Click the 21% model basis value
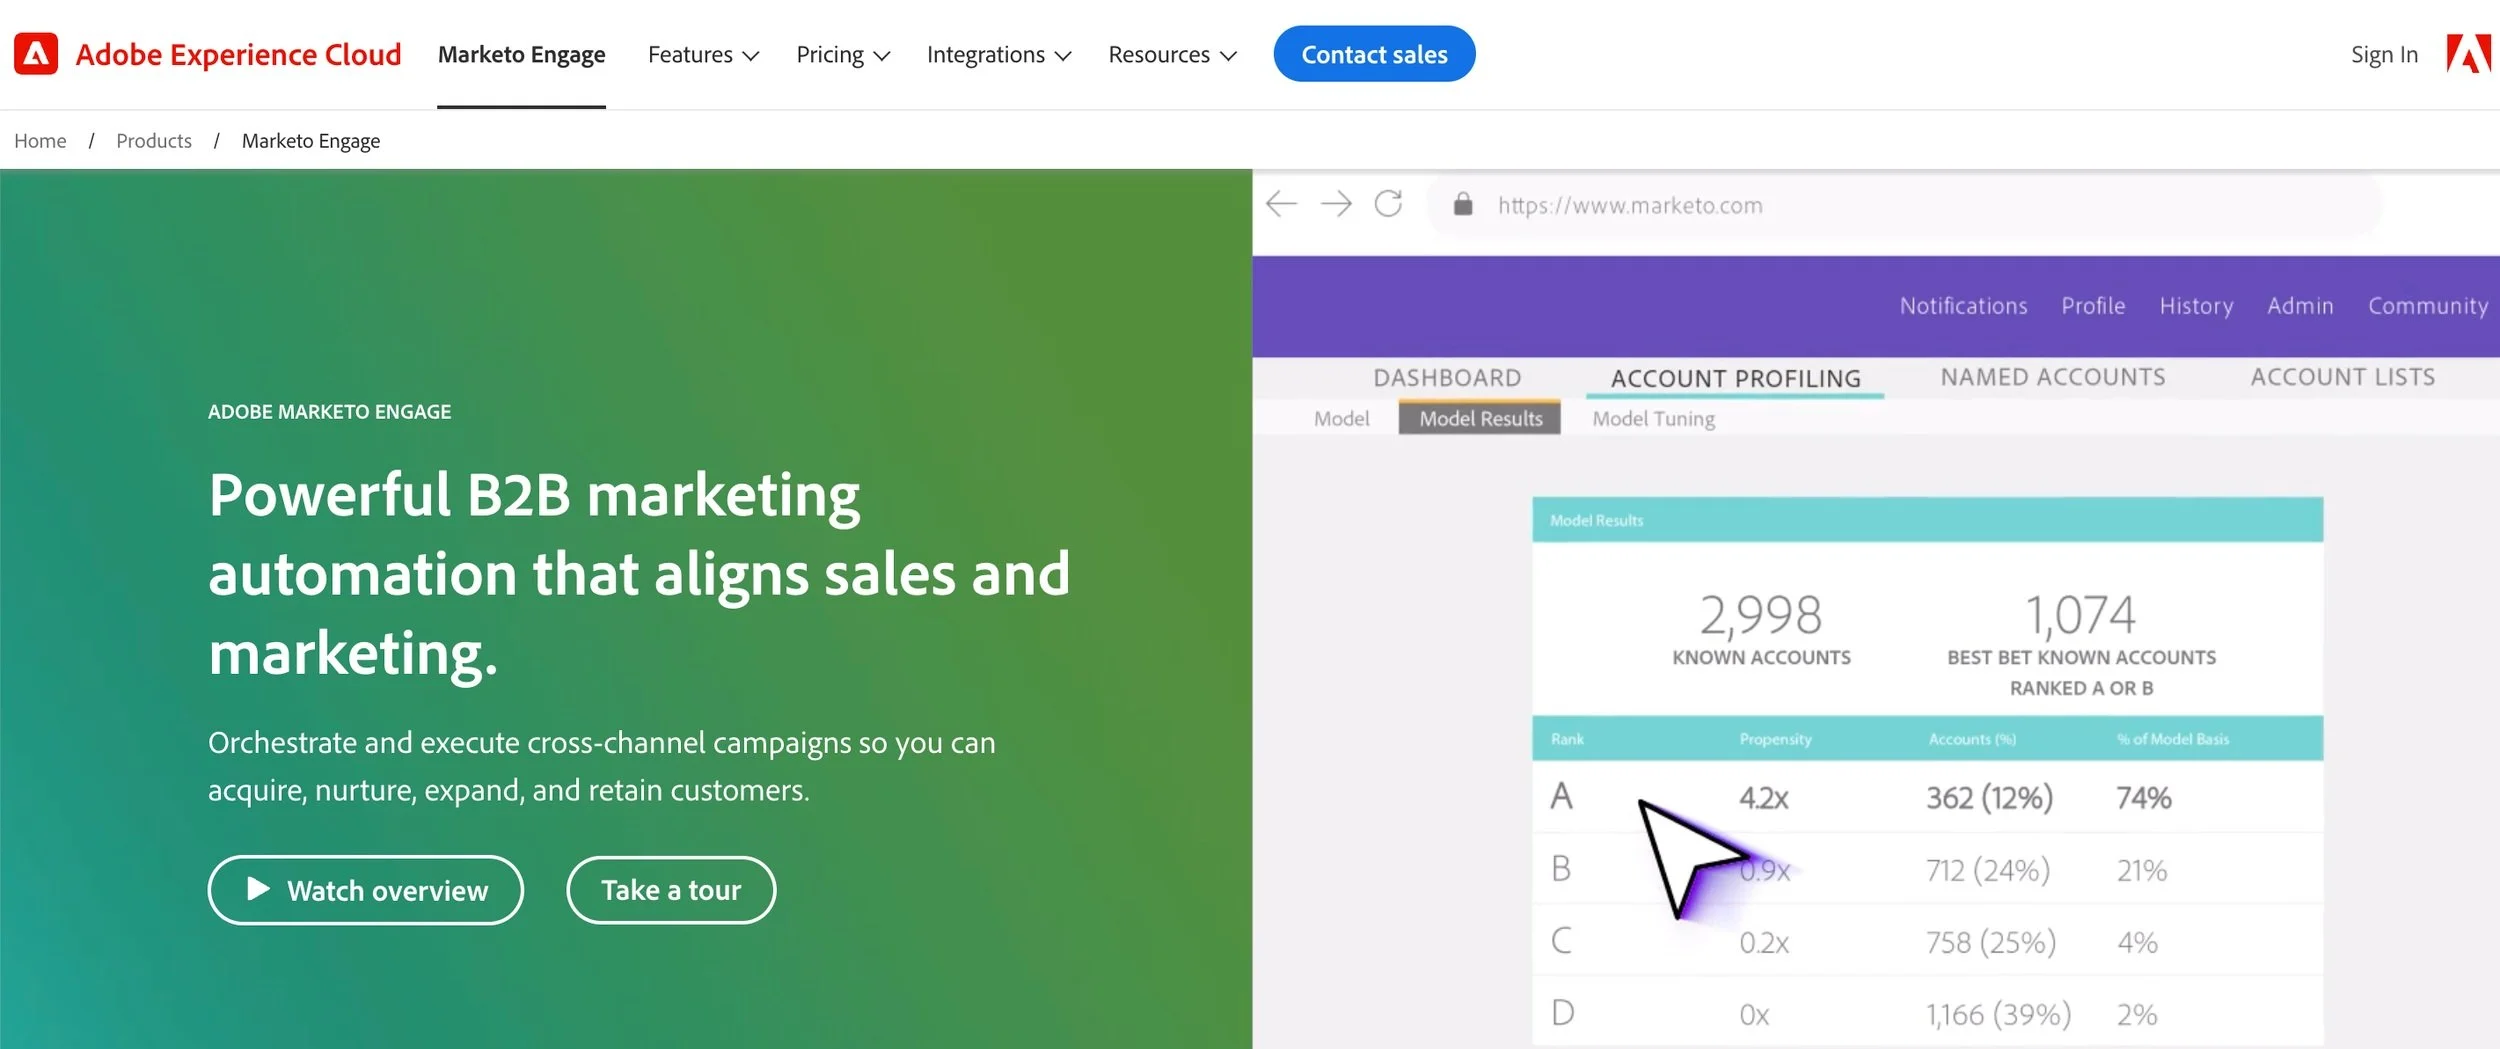Viewport: 2500px width, 1049px height. coord(2142,870)
